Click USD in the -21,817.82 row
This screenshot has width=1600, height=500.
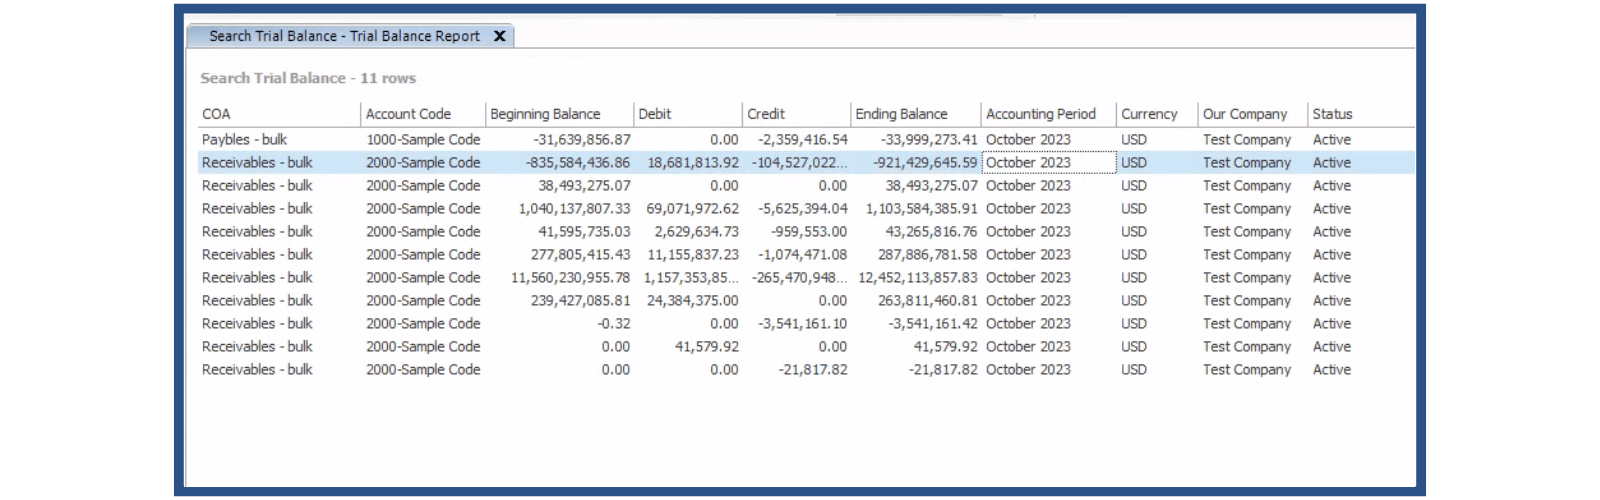pos(1134,370)
